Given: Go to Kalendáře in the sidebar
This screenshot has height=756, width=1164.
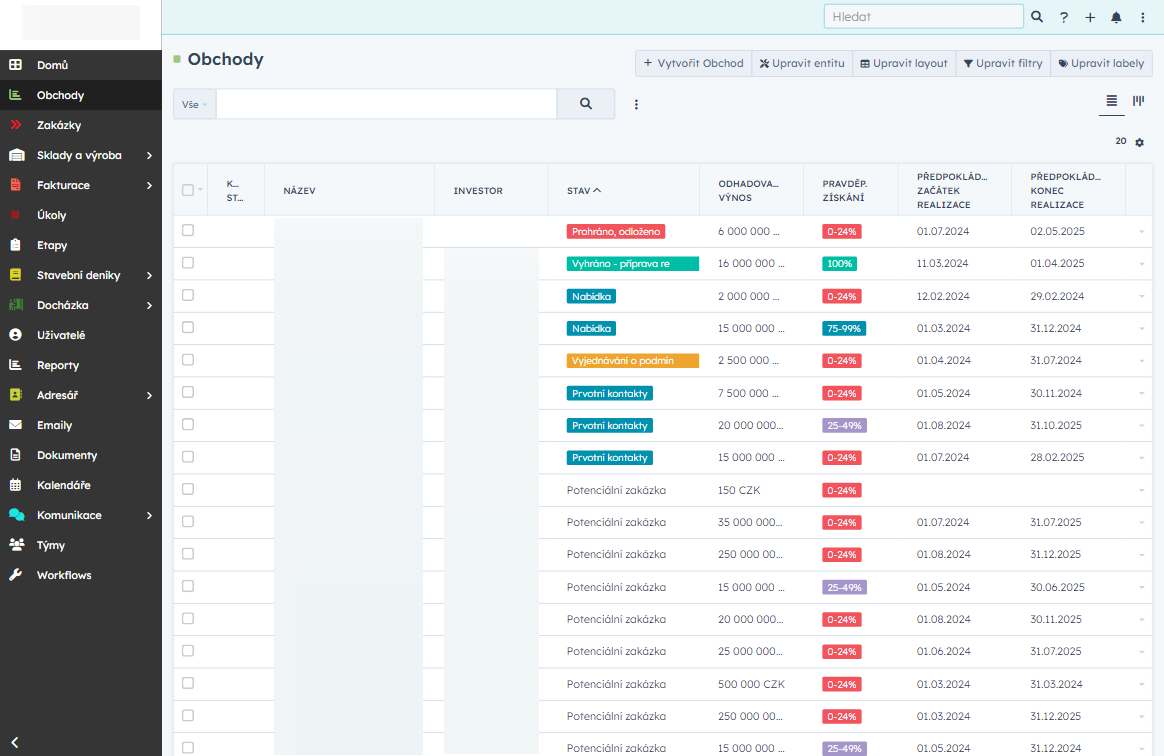Looking at the screenshot, I should [x=63, y=485].
